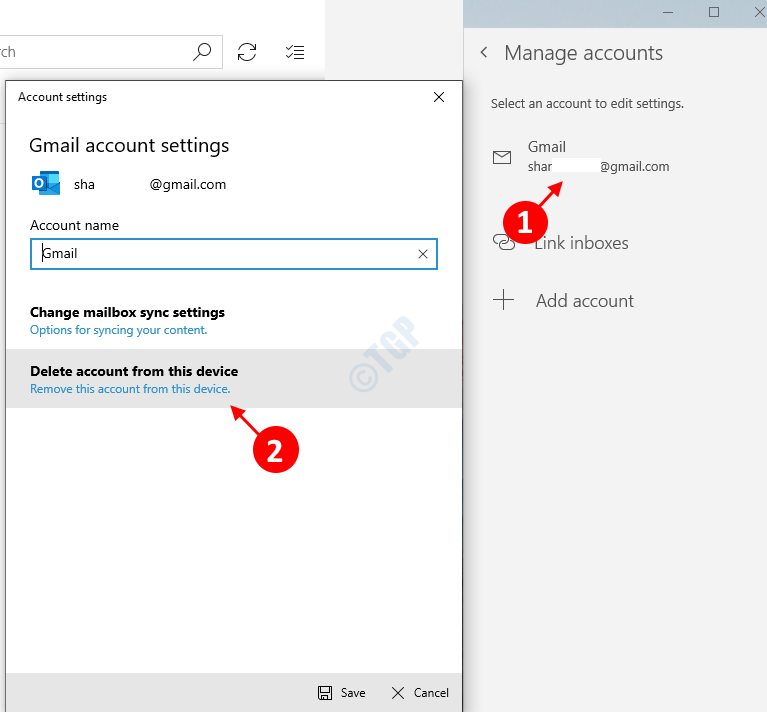Choose Delete account from this device
Screen dimensions: 767x712
pyautogui.click(x=234, y=378)
